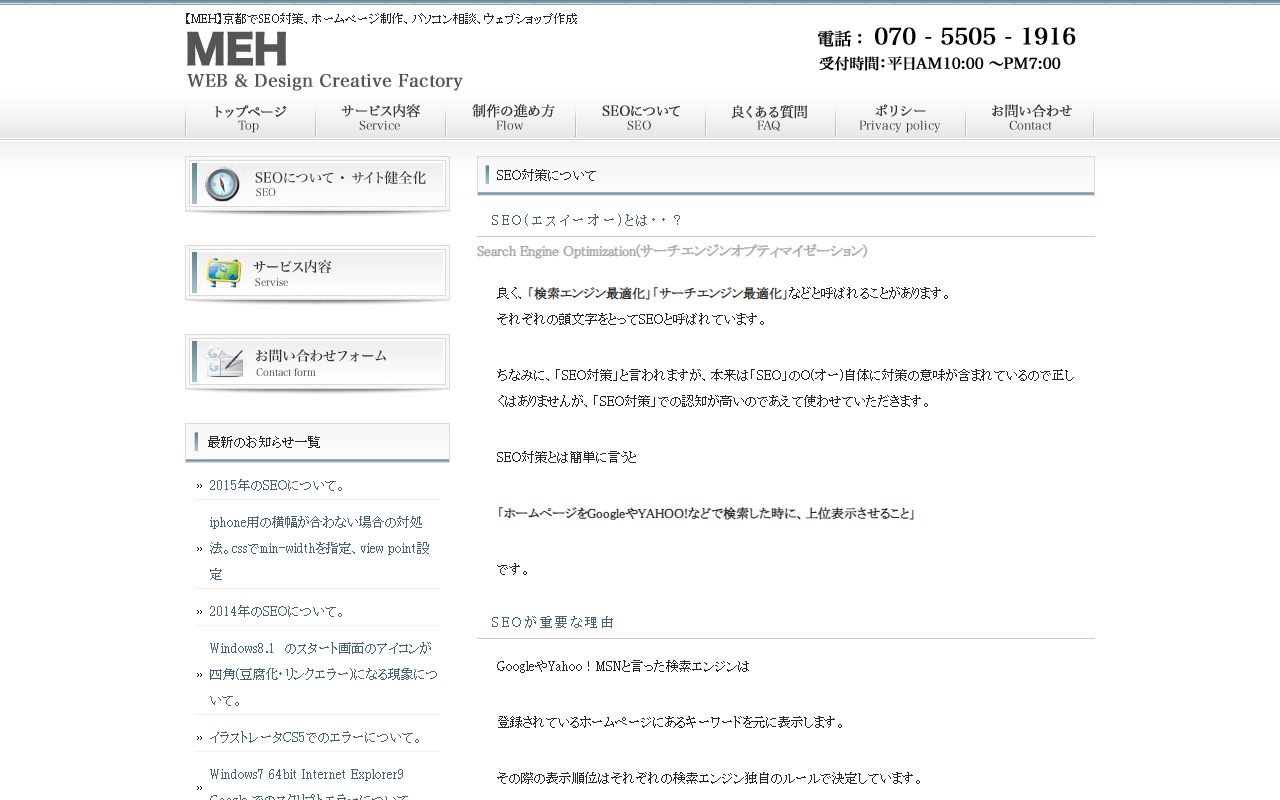Select SEOについて in navigation bar
This screenshot has width=1280, height=800.
pos(640,118)
